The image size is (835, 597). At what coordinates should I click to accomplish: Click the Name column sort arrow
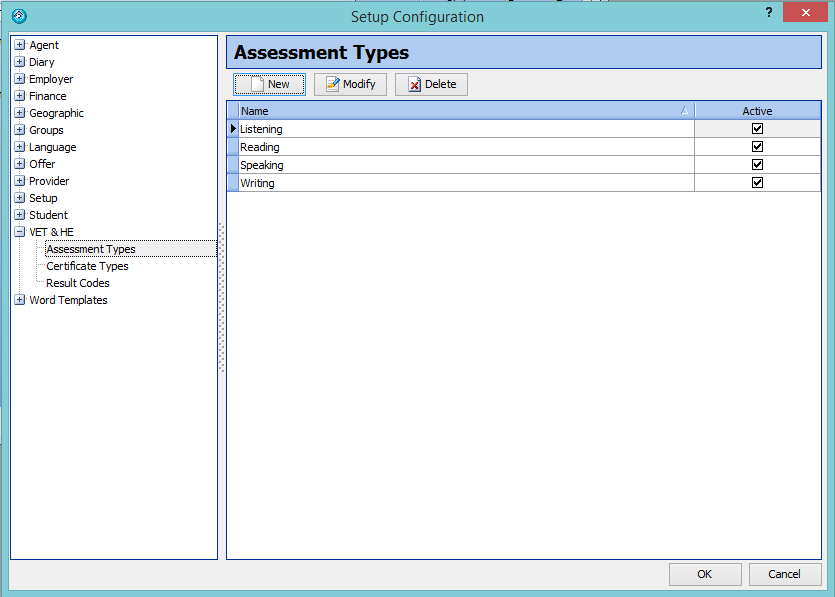(684, 111)
